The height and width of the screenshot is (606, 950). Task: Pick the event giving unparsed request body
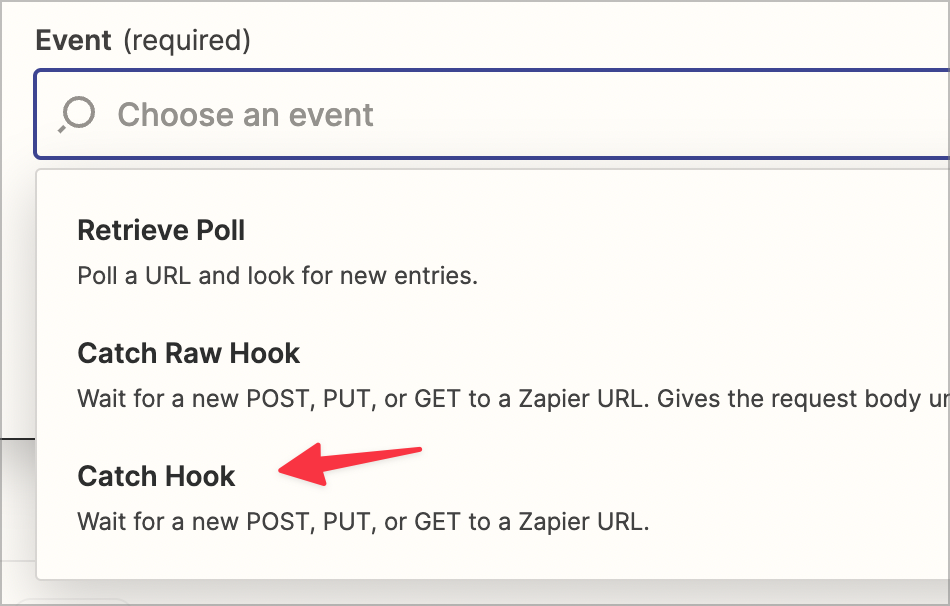point(188,353)
